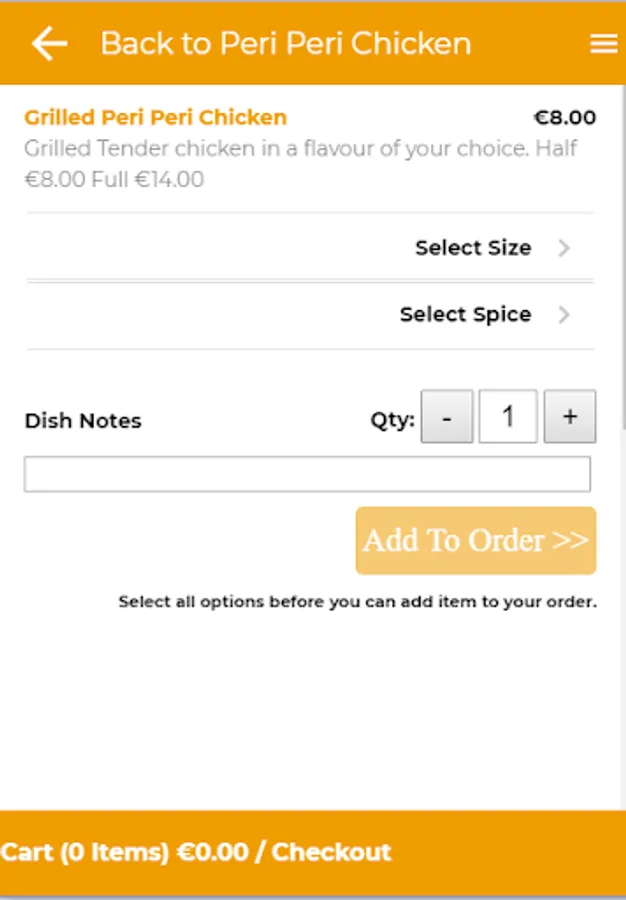
Task: Open the hamburger menu icon
Action: [x=603, y=44]
